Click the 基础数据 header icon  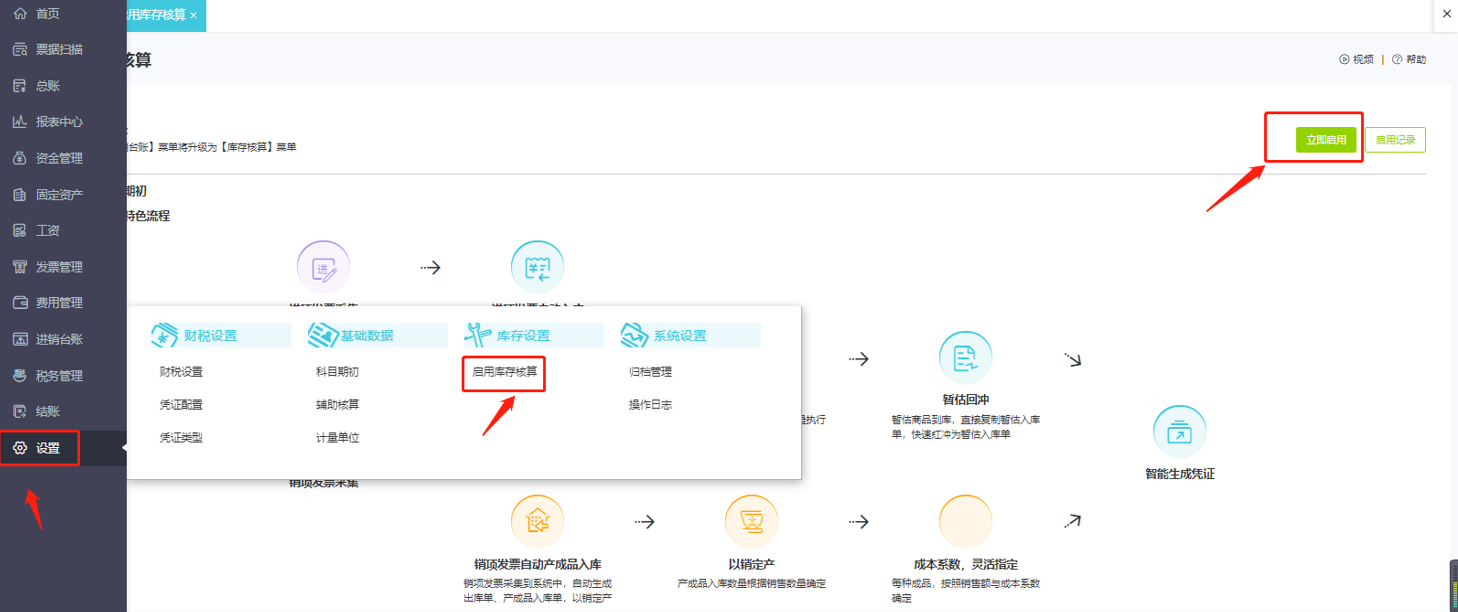(322, 335)
